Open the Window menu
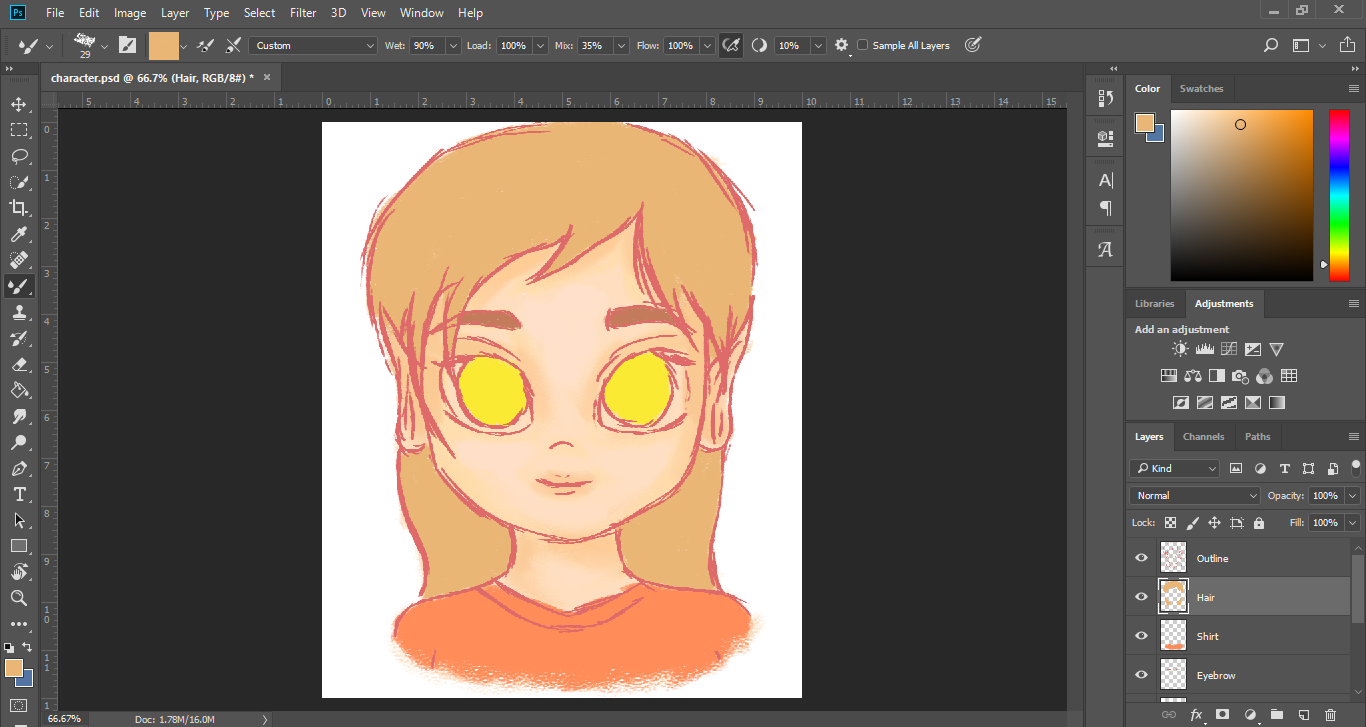 [421, 13]
